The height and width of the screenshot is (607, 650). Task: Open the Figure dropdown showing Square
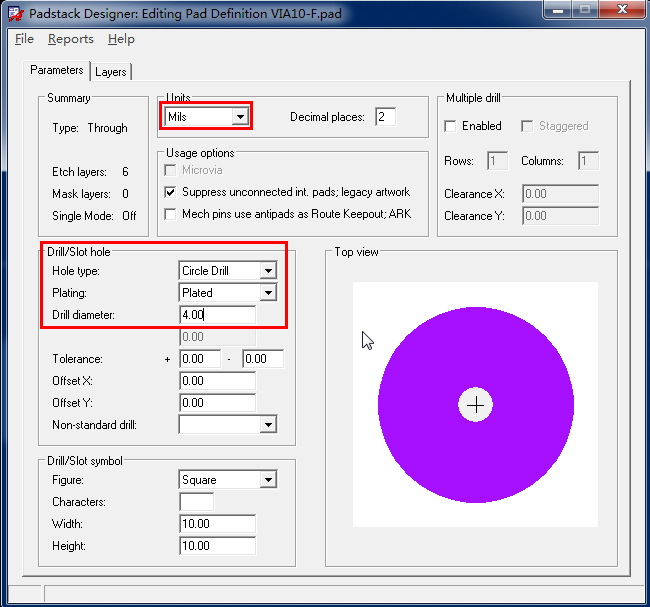tap(228, 480)
